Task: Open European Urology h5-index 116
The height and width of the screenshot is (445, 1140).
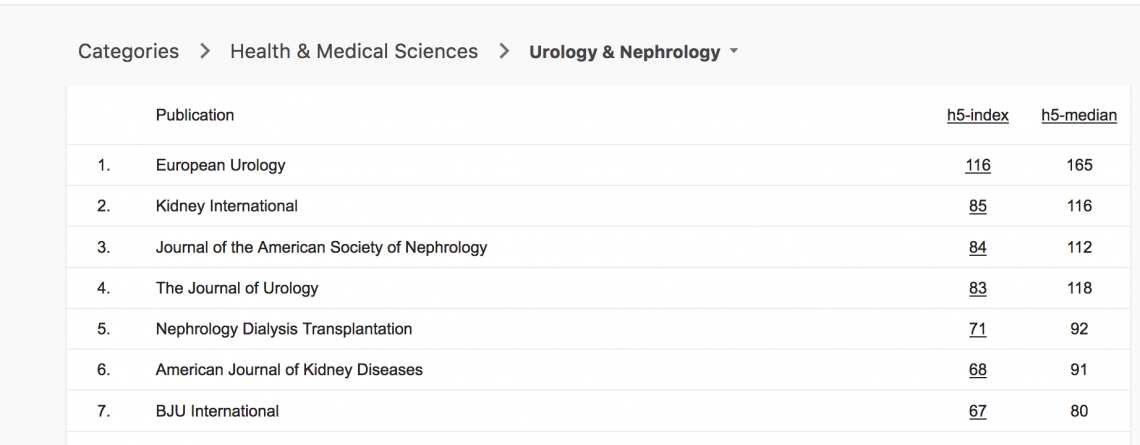Action: pyautogui.click(x=977, y=165)
